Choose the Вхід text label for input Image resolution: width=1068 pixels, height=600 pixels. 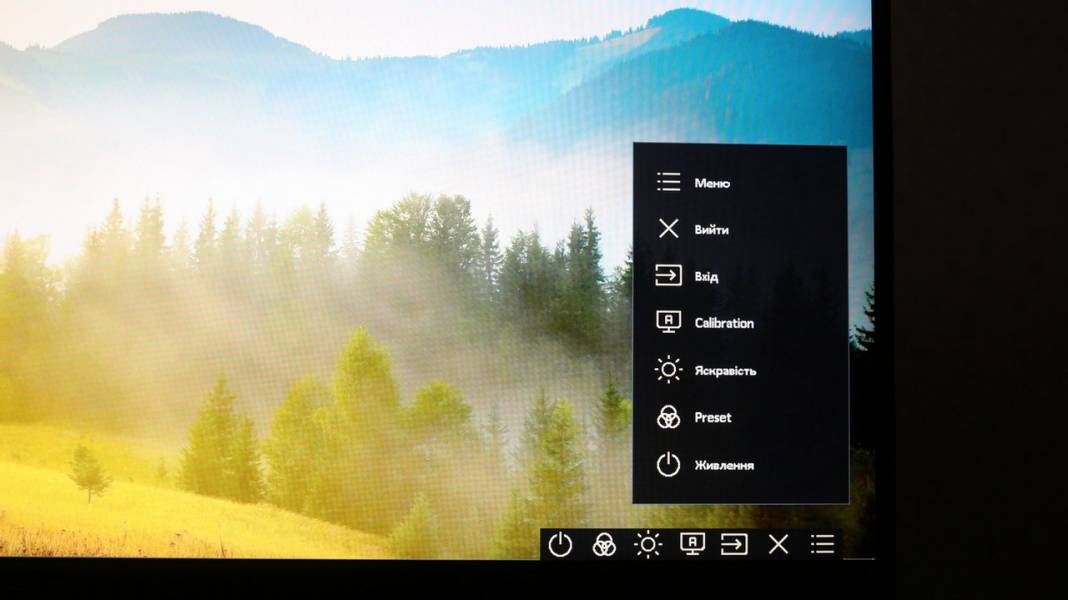click(706, 276)
